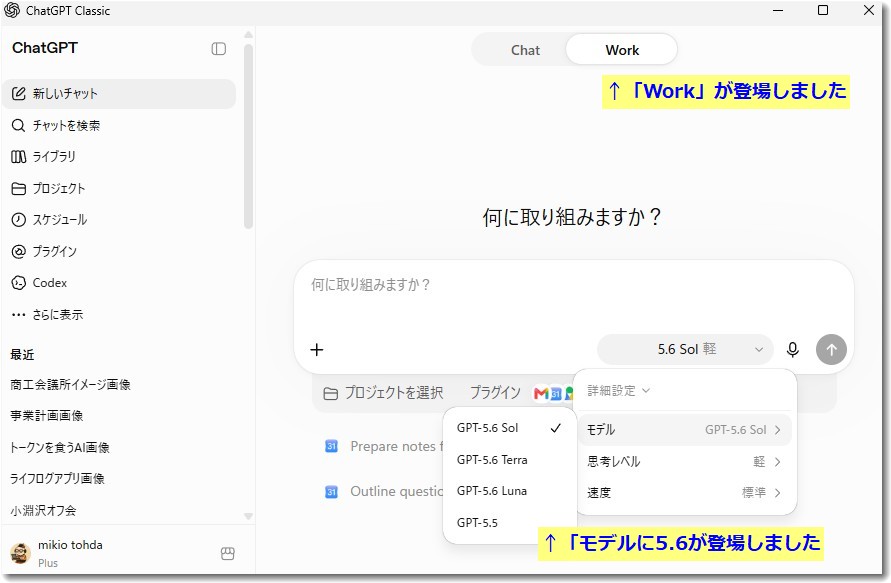Image resolution: width=891 pixels, height=583 pixels.
Task: Click the 新しいチャット pencil icon
Action: [x=19, y=94]
